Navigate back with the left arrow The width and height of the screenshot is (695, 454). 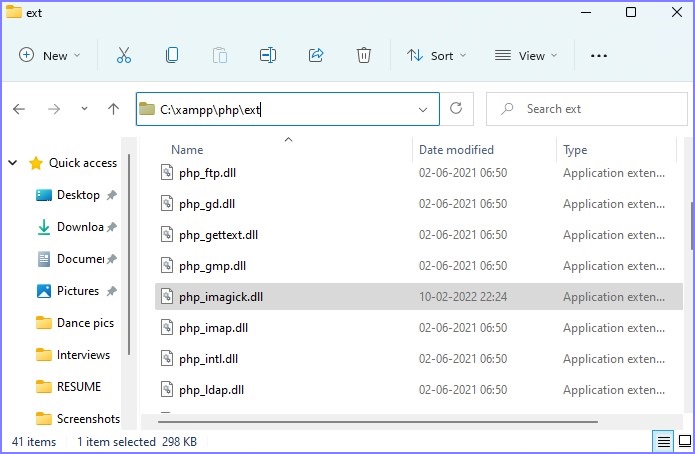click(19, 109)
